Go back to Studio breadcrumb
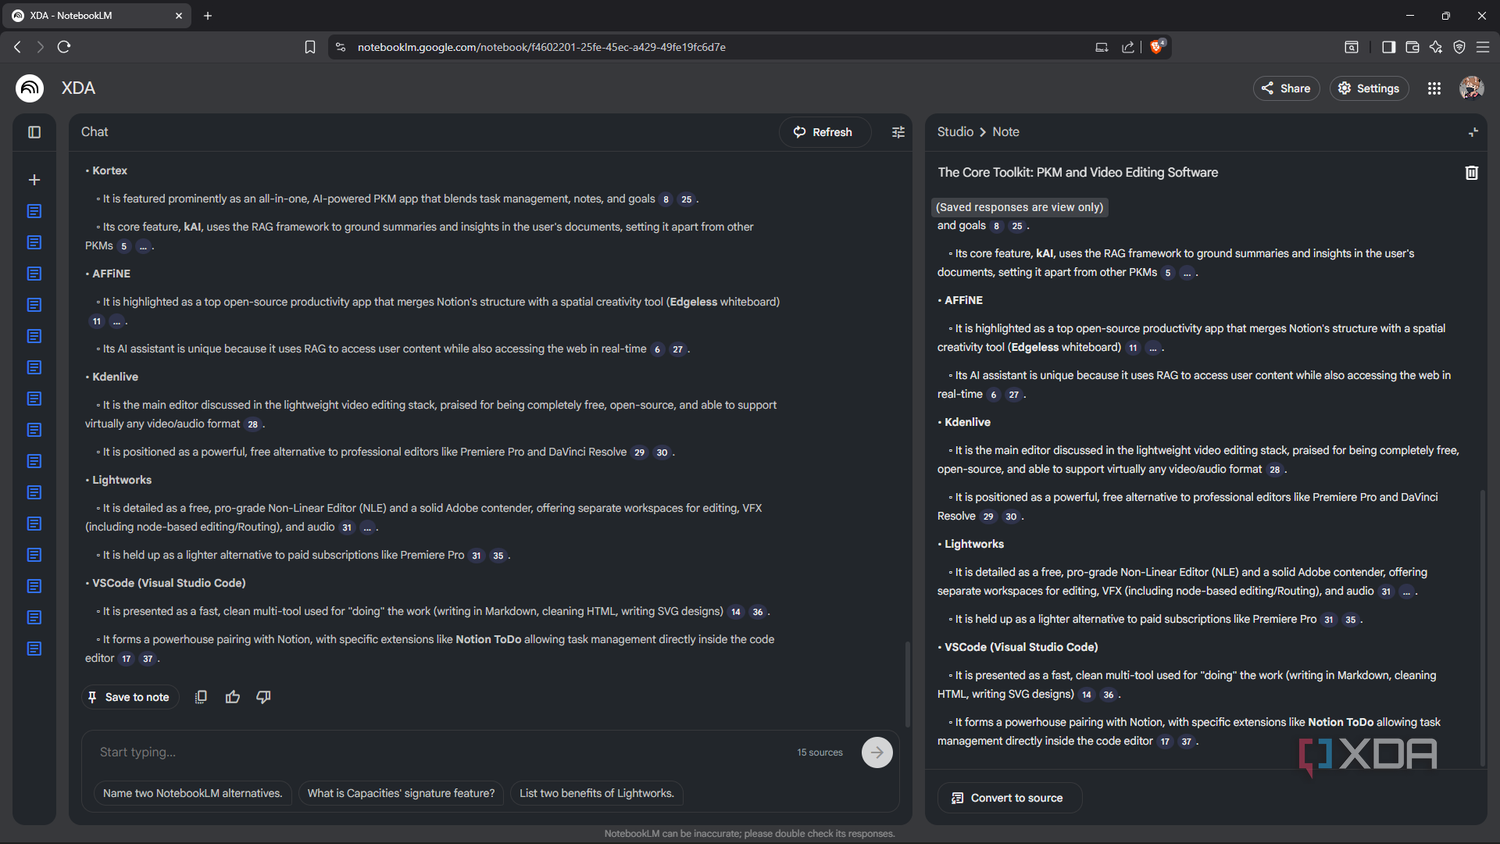Screen dimensions: 1500x844 pyautogui.click(x=955, y=132)
